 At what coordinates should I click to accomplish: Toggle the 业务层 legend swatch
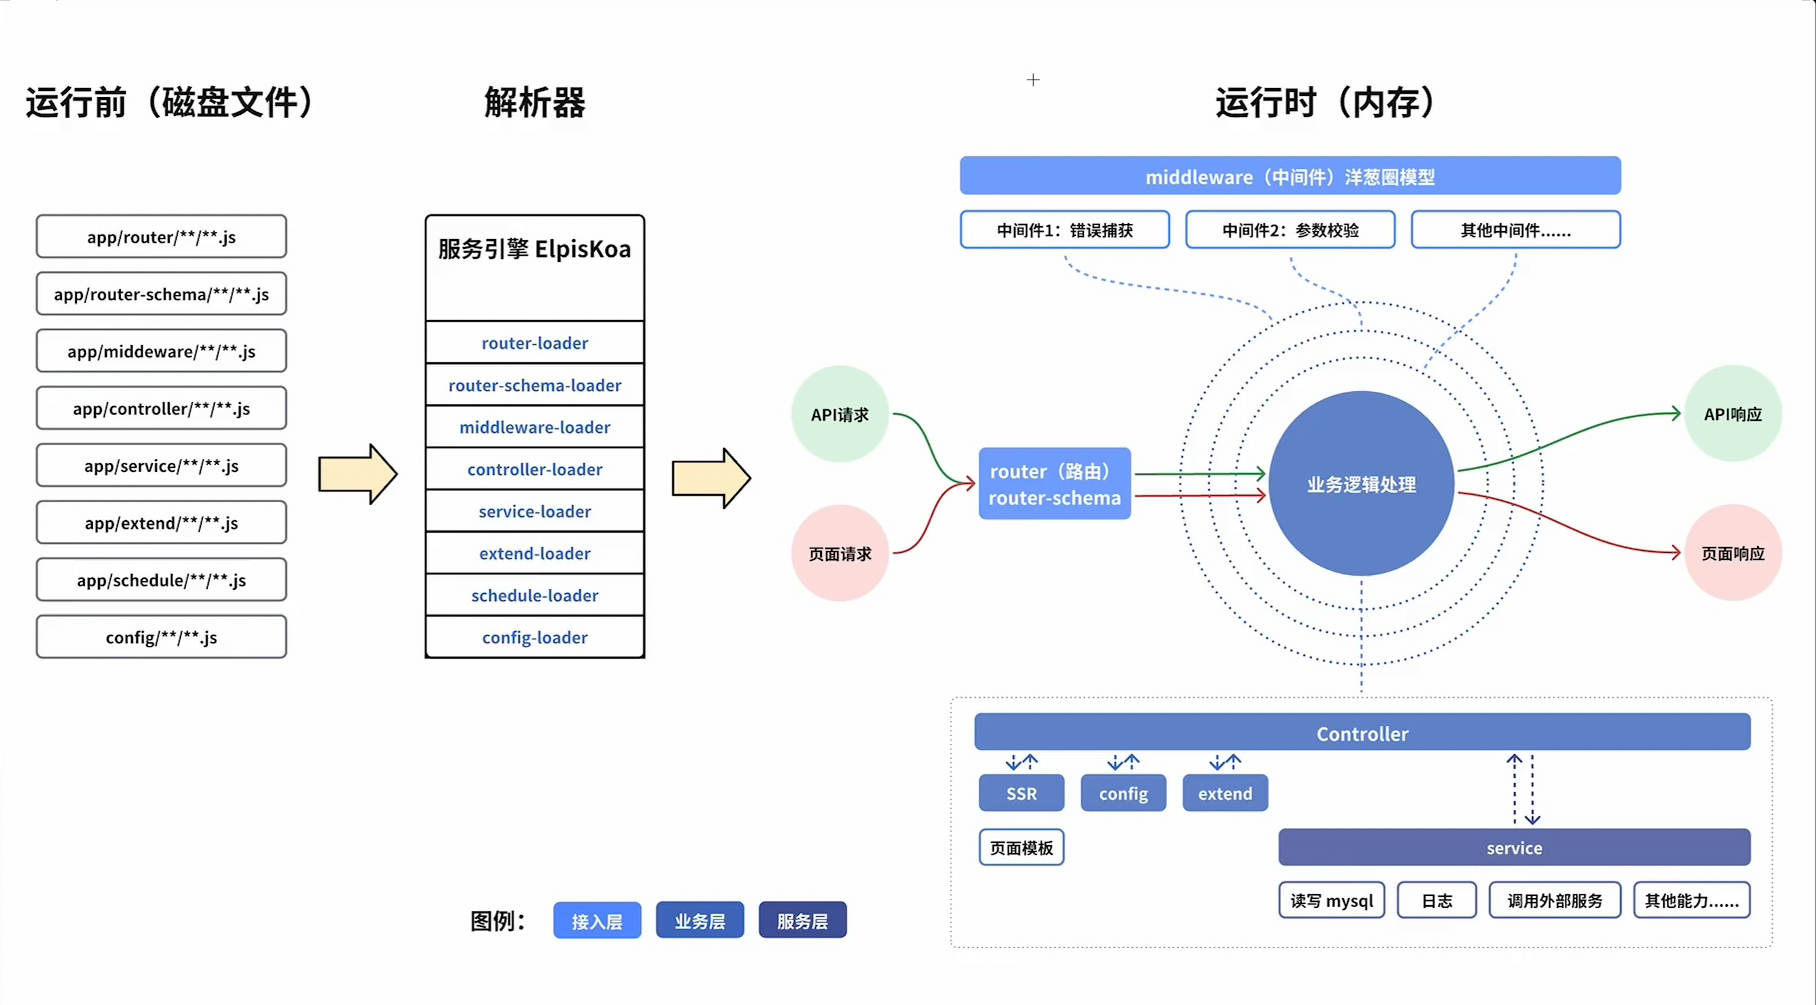click(699, 920)
